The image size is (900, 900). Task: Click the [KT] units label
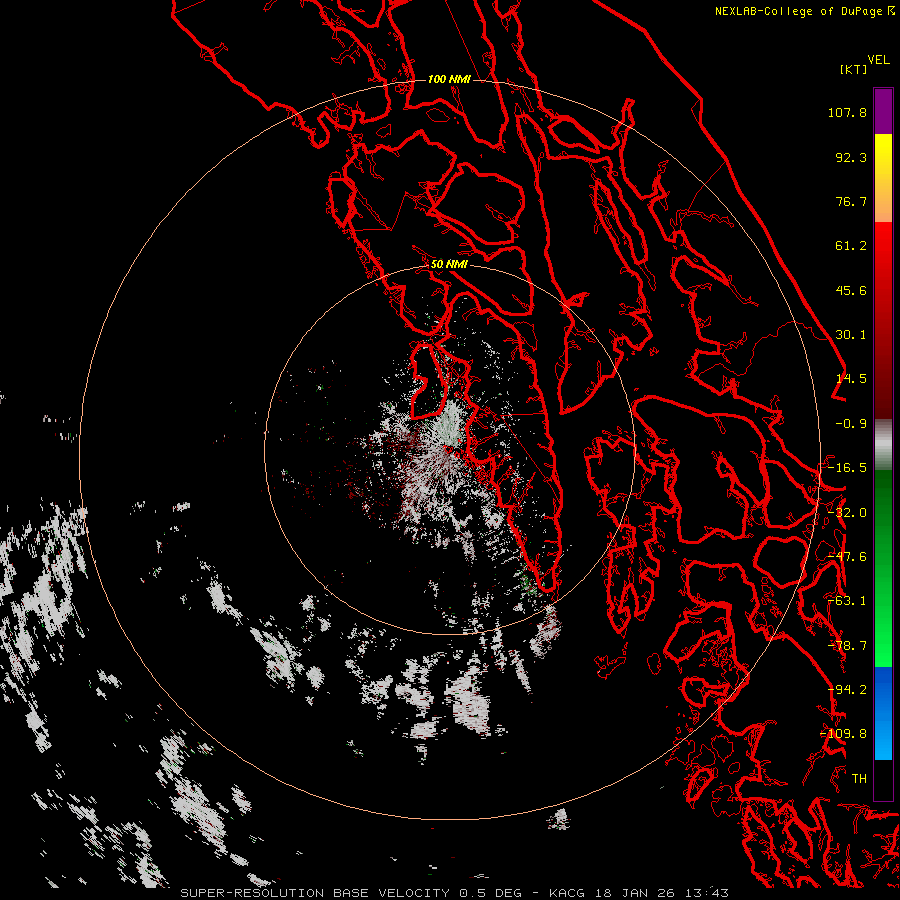pyautogui.click(x=854, y=69)
